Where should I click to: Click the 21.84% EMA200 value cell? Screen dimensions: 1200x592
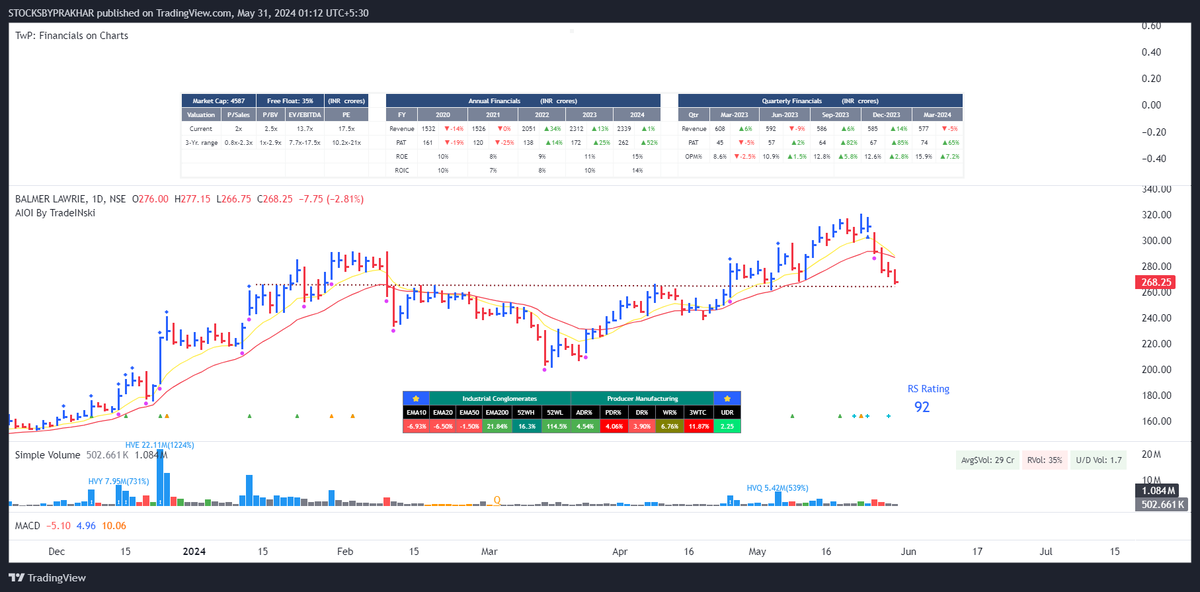tap(497, 425)
